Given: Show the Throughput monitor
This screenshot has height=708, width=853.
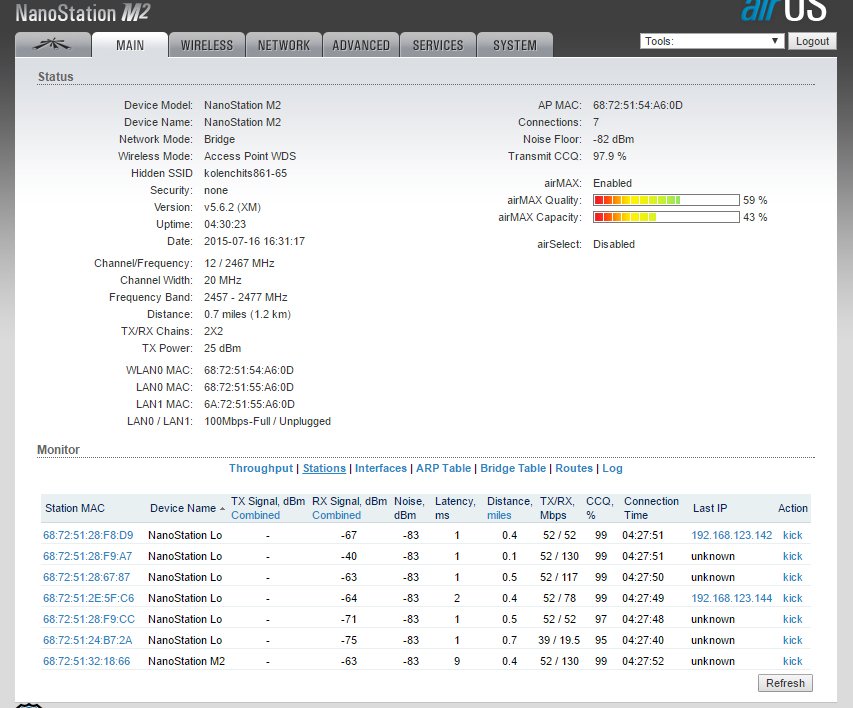Looking at the screenshot, I should pos(261,468).
